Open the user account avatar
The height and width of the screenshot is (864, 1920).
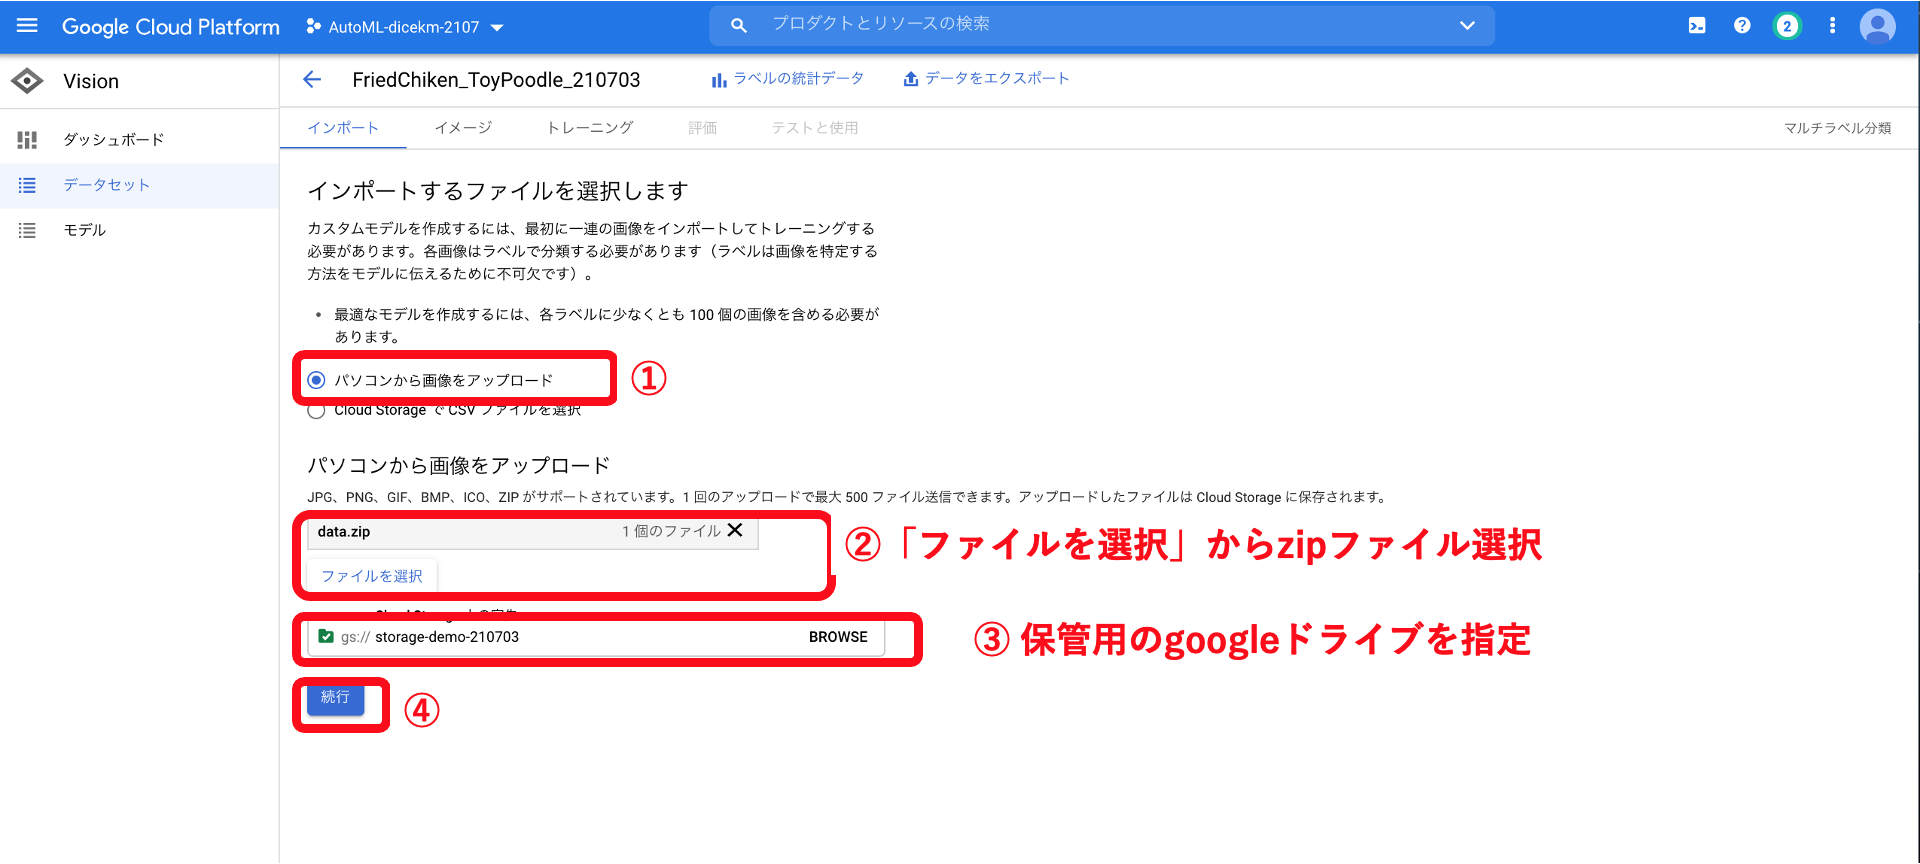coord(1877,26)
